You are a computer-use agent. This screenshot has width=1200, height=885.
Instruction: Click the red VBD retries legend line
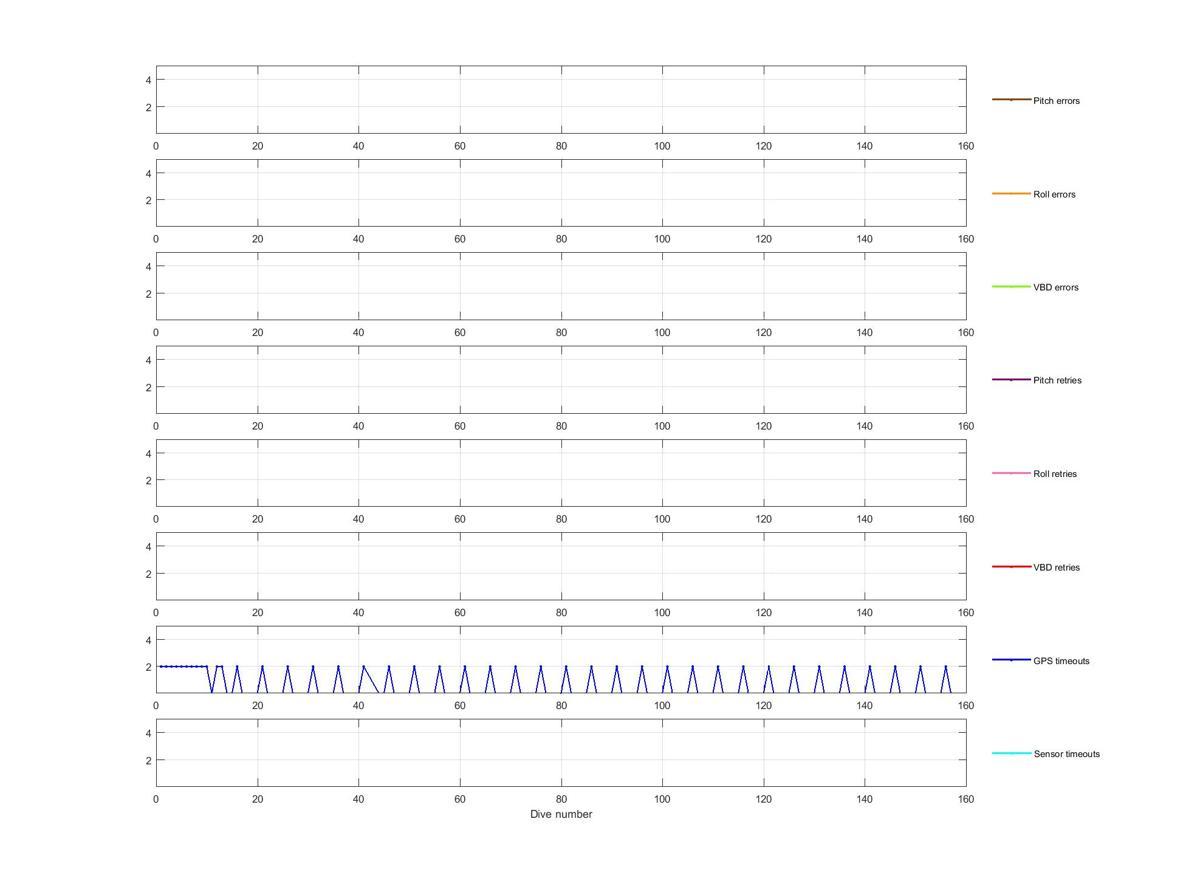click(1011, 566)
